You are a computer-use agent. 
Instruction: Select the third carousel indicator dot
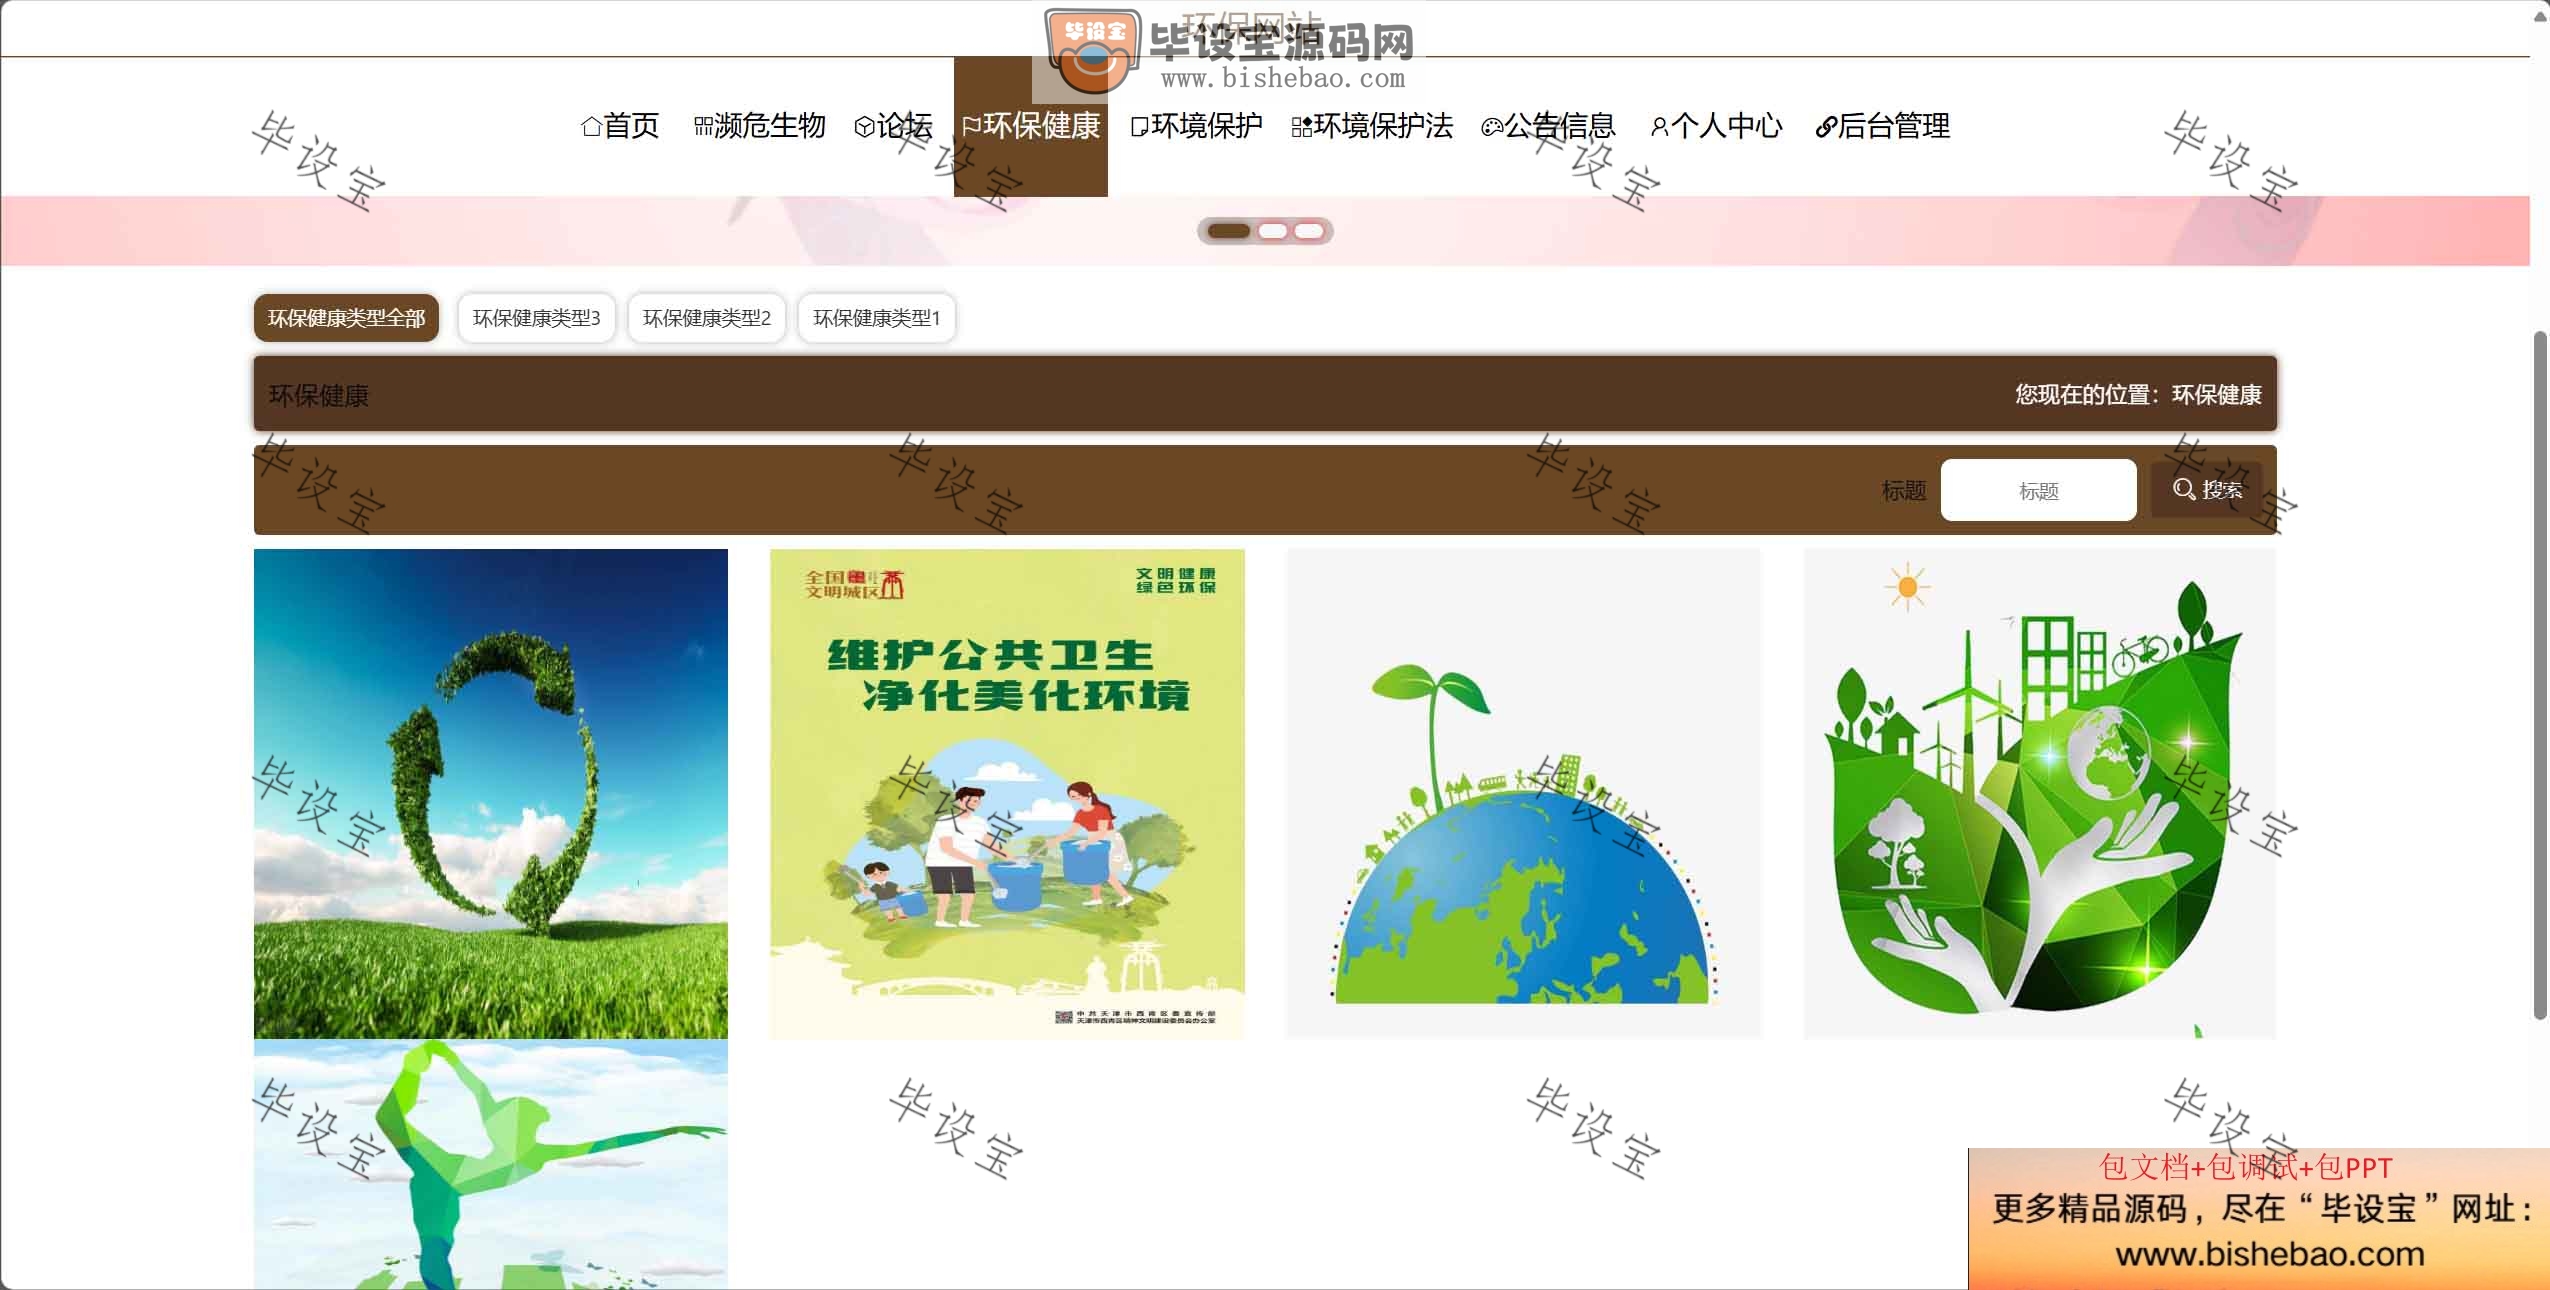[x=1309, y=231]
